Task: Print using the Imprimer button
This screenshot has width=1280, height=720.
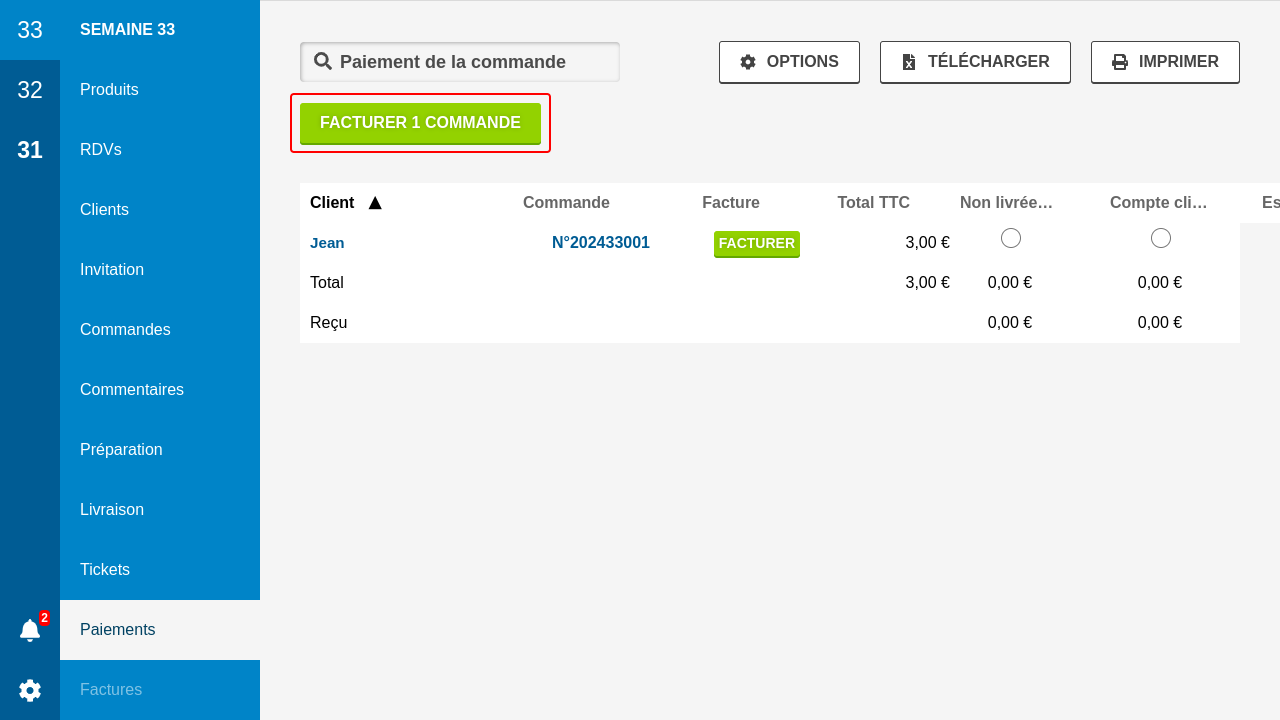Action: [x=1165, y=62]
